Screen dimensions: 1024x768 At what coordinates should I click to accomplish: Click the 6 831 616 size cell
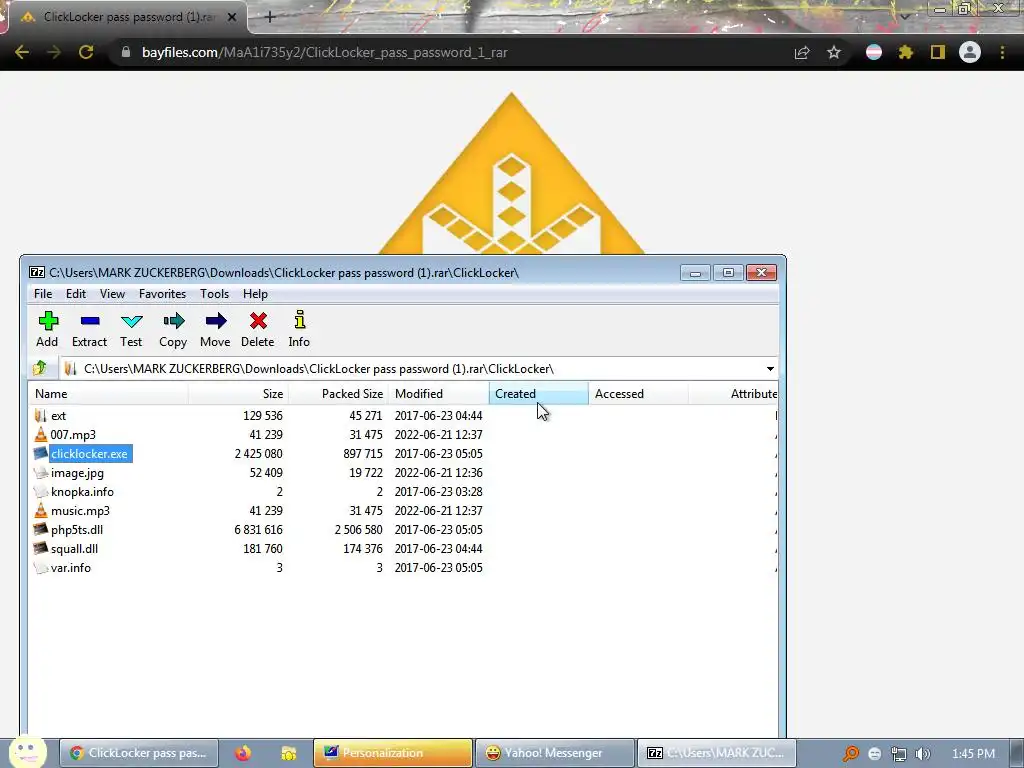(x=259, y=530)
